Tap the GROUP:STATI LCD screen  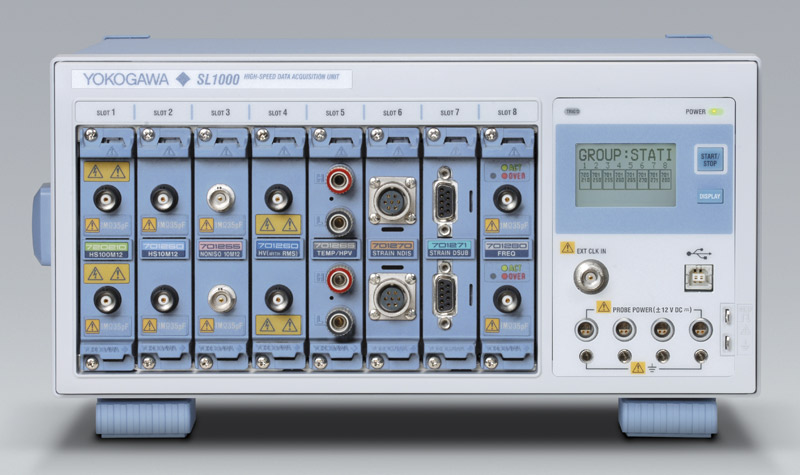tap(626, 174)
